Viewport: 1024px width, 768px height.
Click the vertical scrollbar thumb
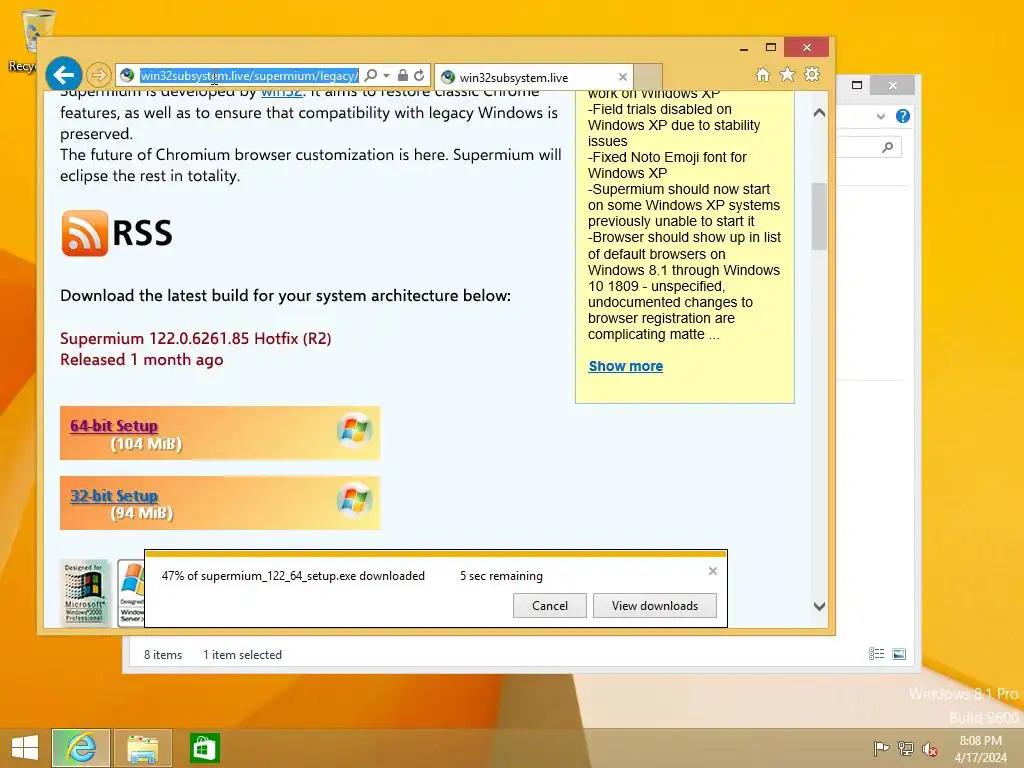tap(819, 216)
